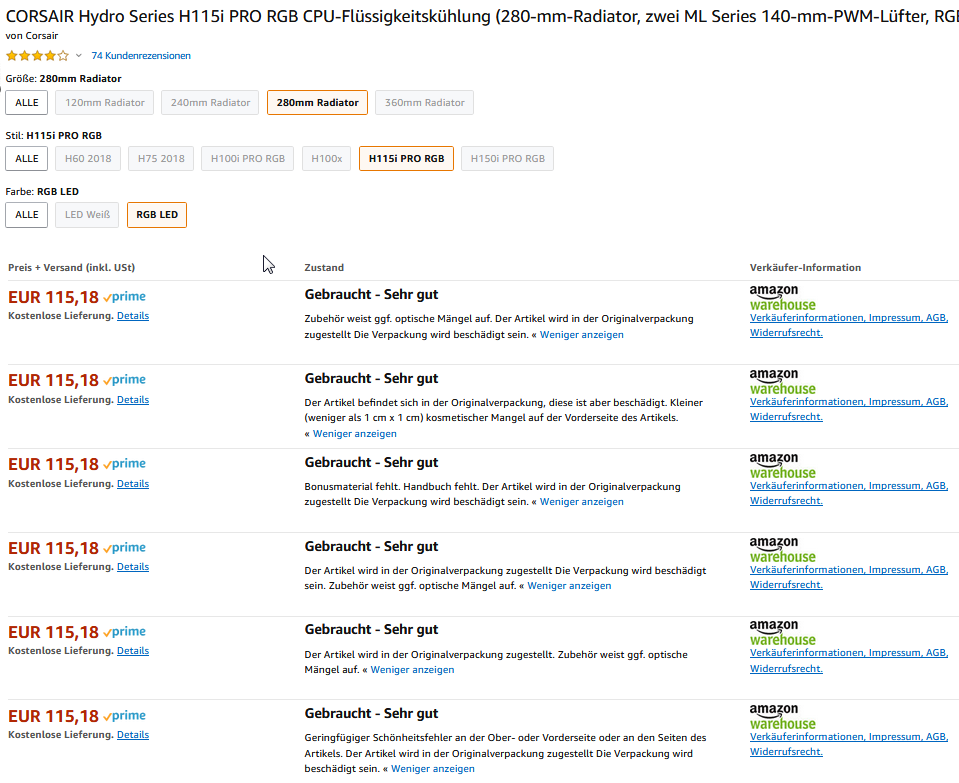Open Verkäuferinformationen link of sixth offer

(x=849, y=737)
